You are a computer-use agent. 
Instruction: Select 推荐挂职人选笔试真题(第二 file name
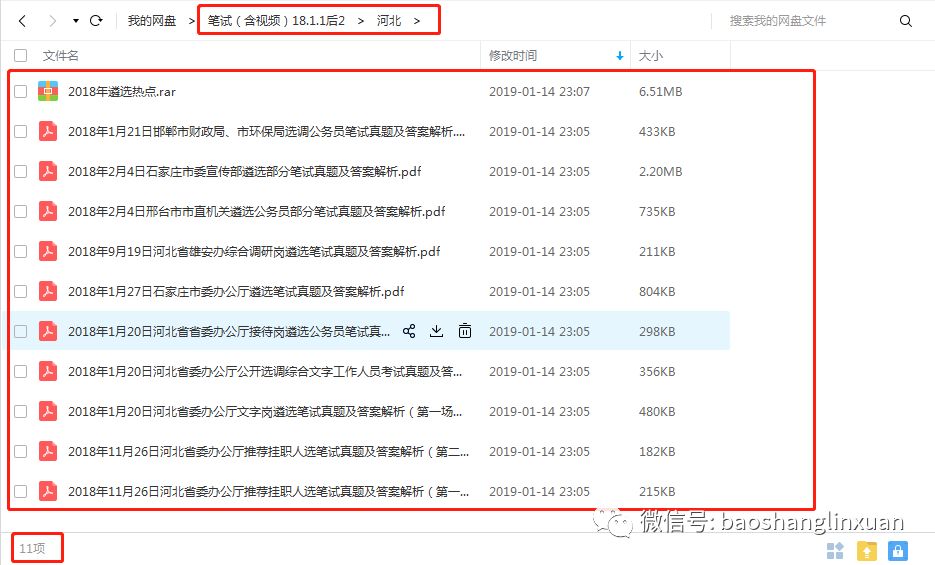pos(268,451)
